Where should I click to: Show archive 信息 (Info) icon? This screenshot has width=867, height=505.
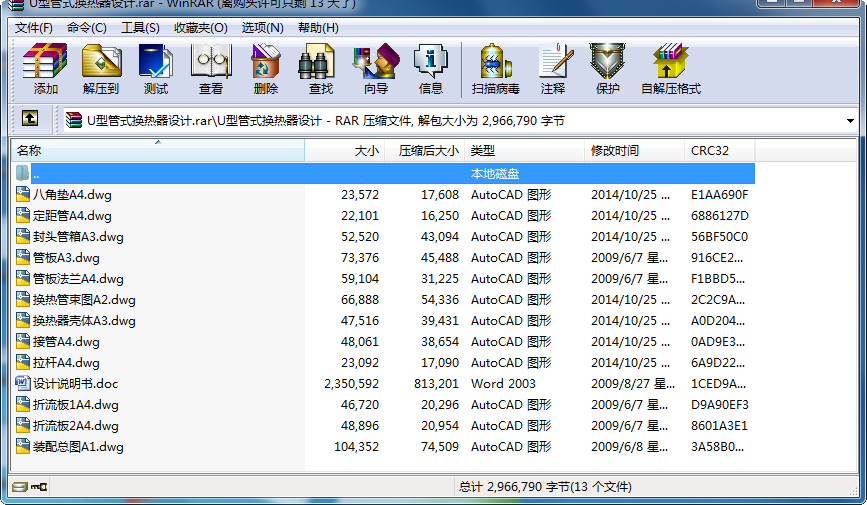[x=431, y=60]
